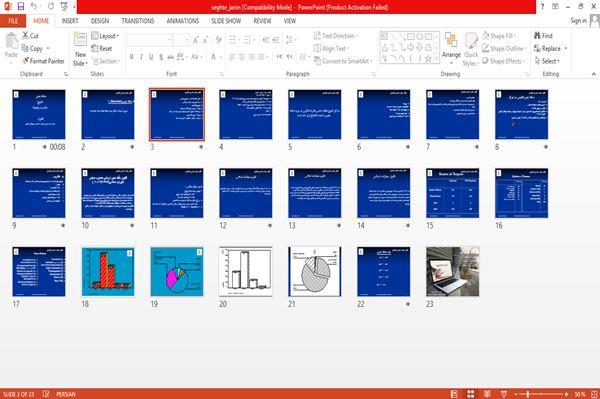Expand the Layout dropdown

coord(105,36)
